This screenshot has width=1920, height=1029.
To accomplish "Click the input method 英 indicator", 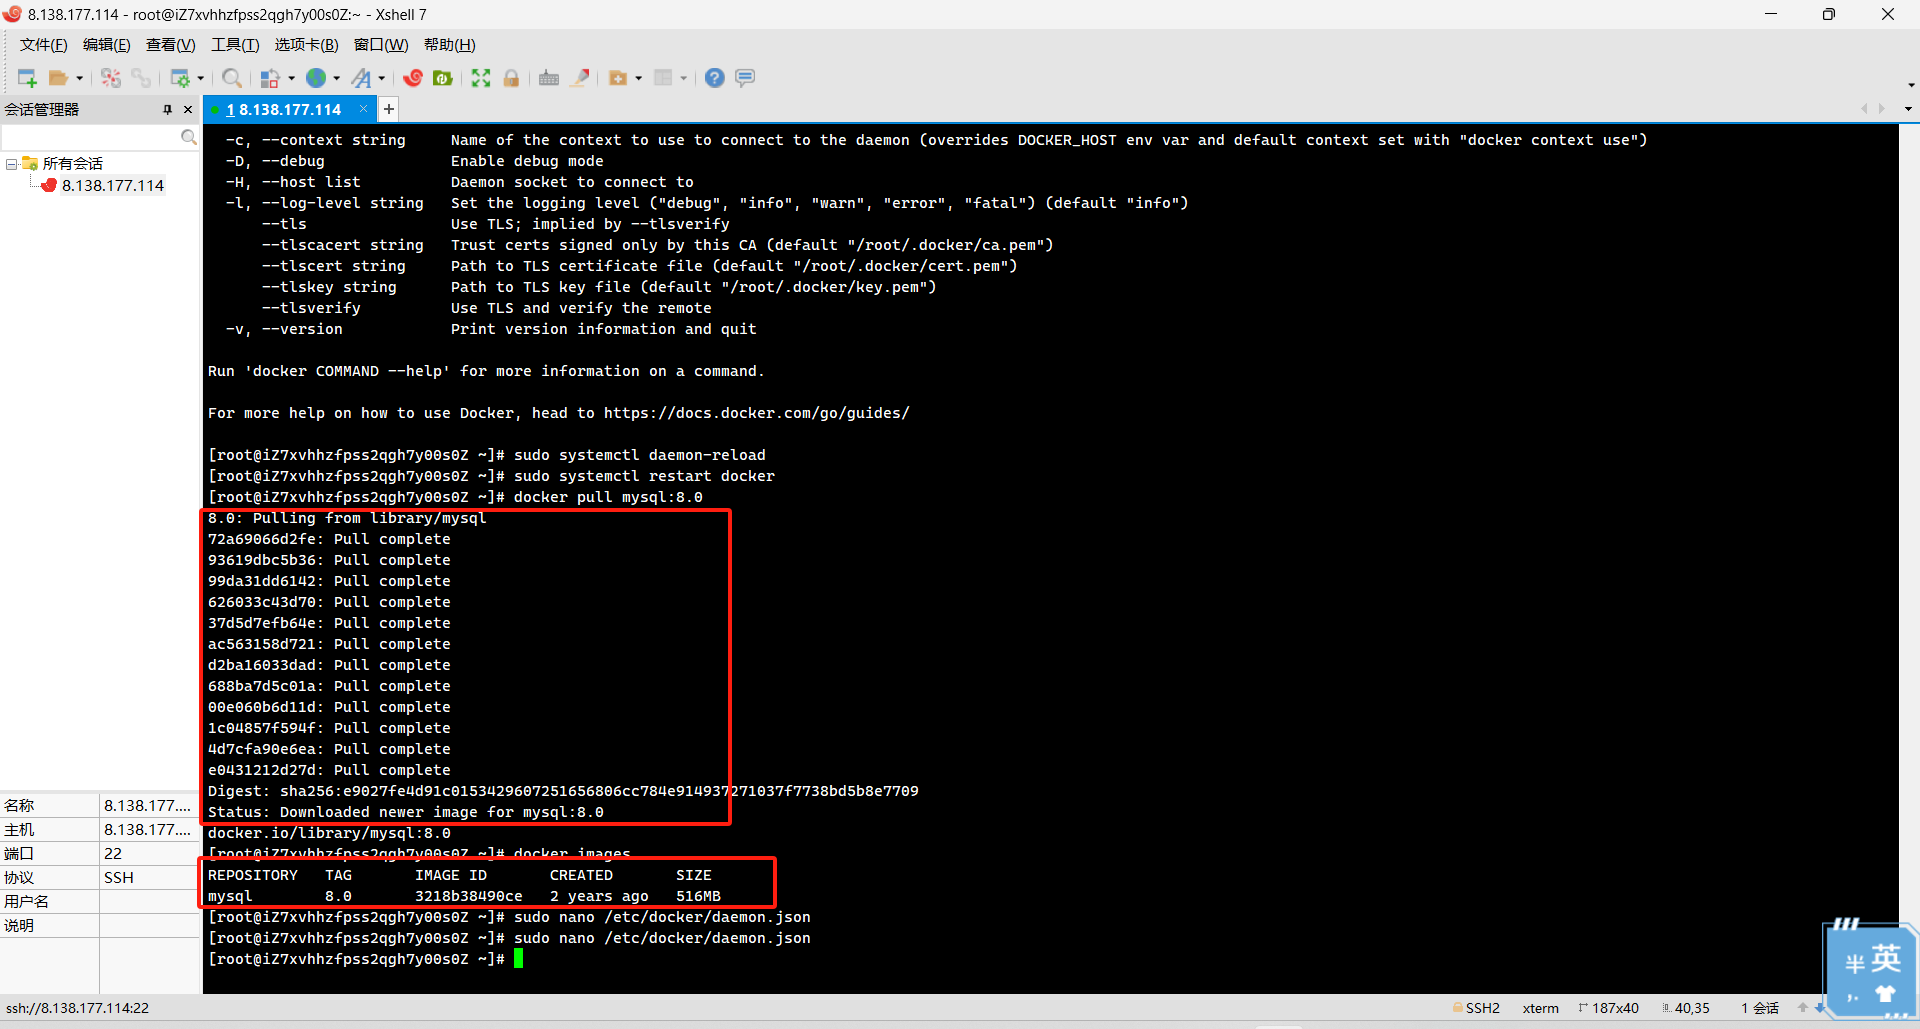I will tap(1886, 959).
